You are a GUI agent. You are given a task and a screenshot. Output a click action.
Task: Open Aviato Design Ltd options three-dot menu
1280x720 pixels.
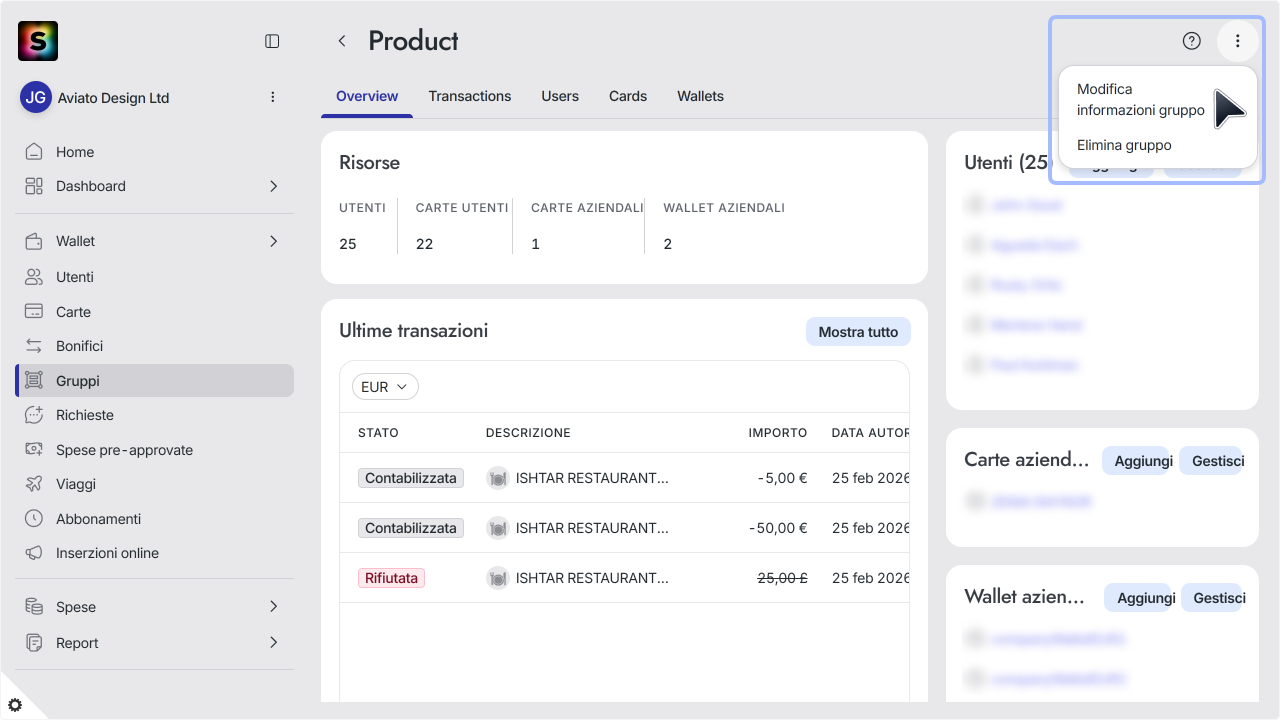273,98
